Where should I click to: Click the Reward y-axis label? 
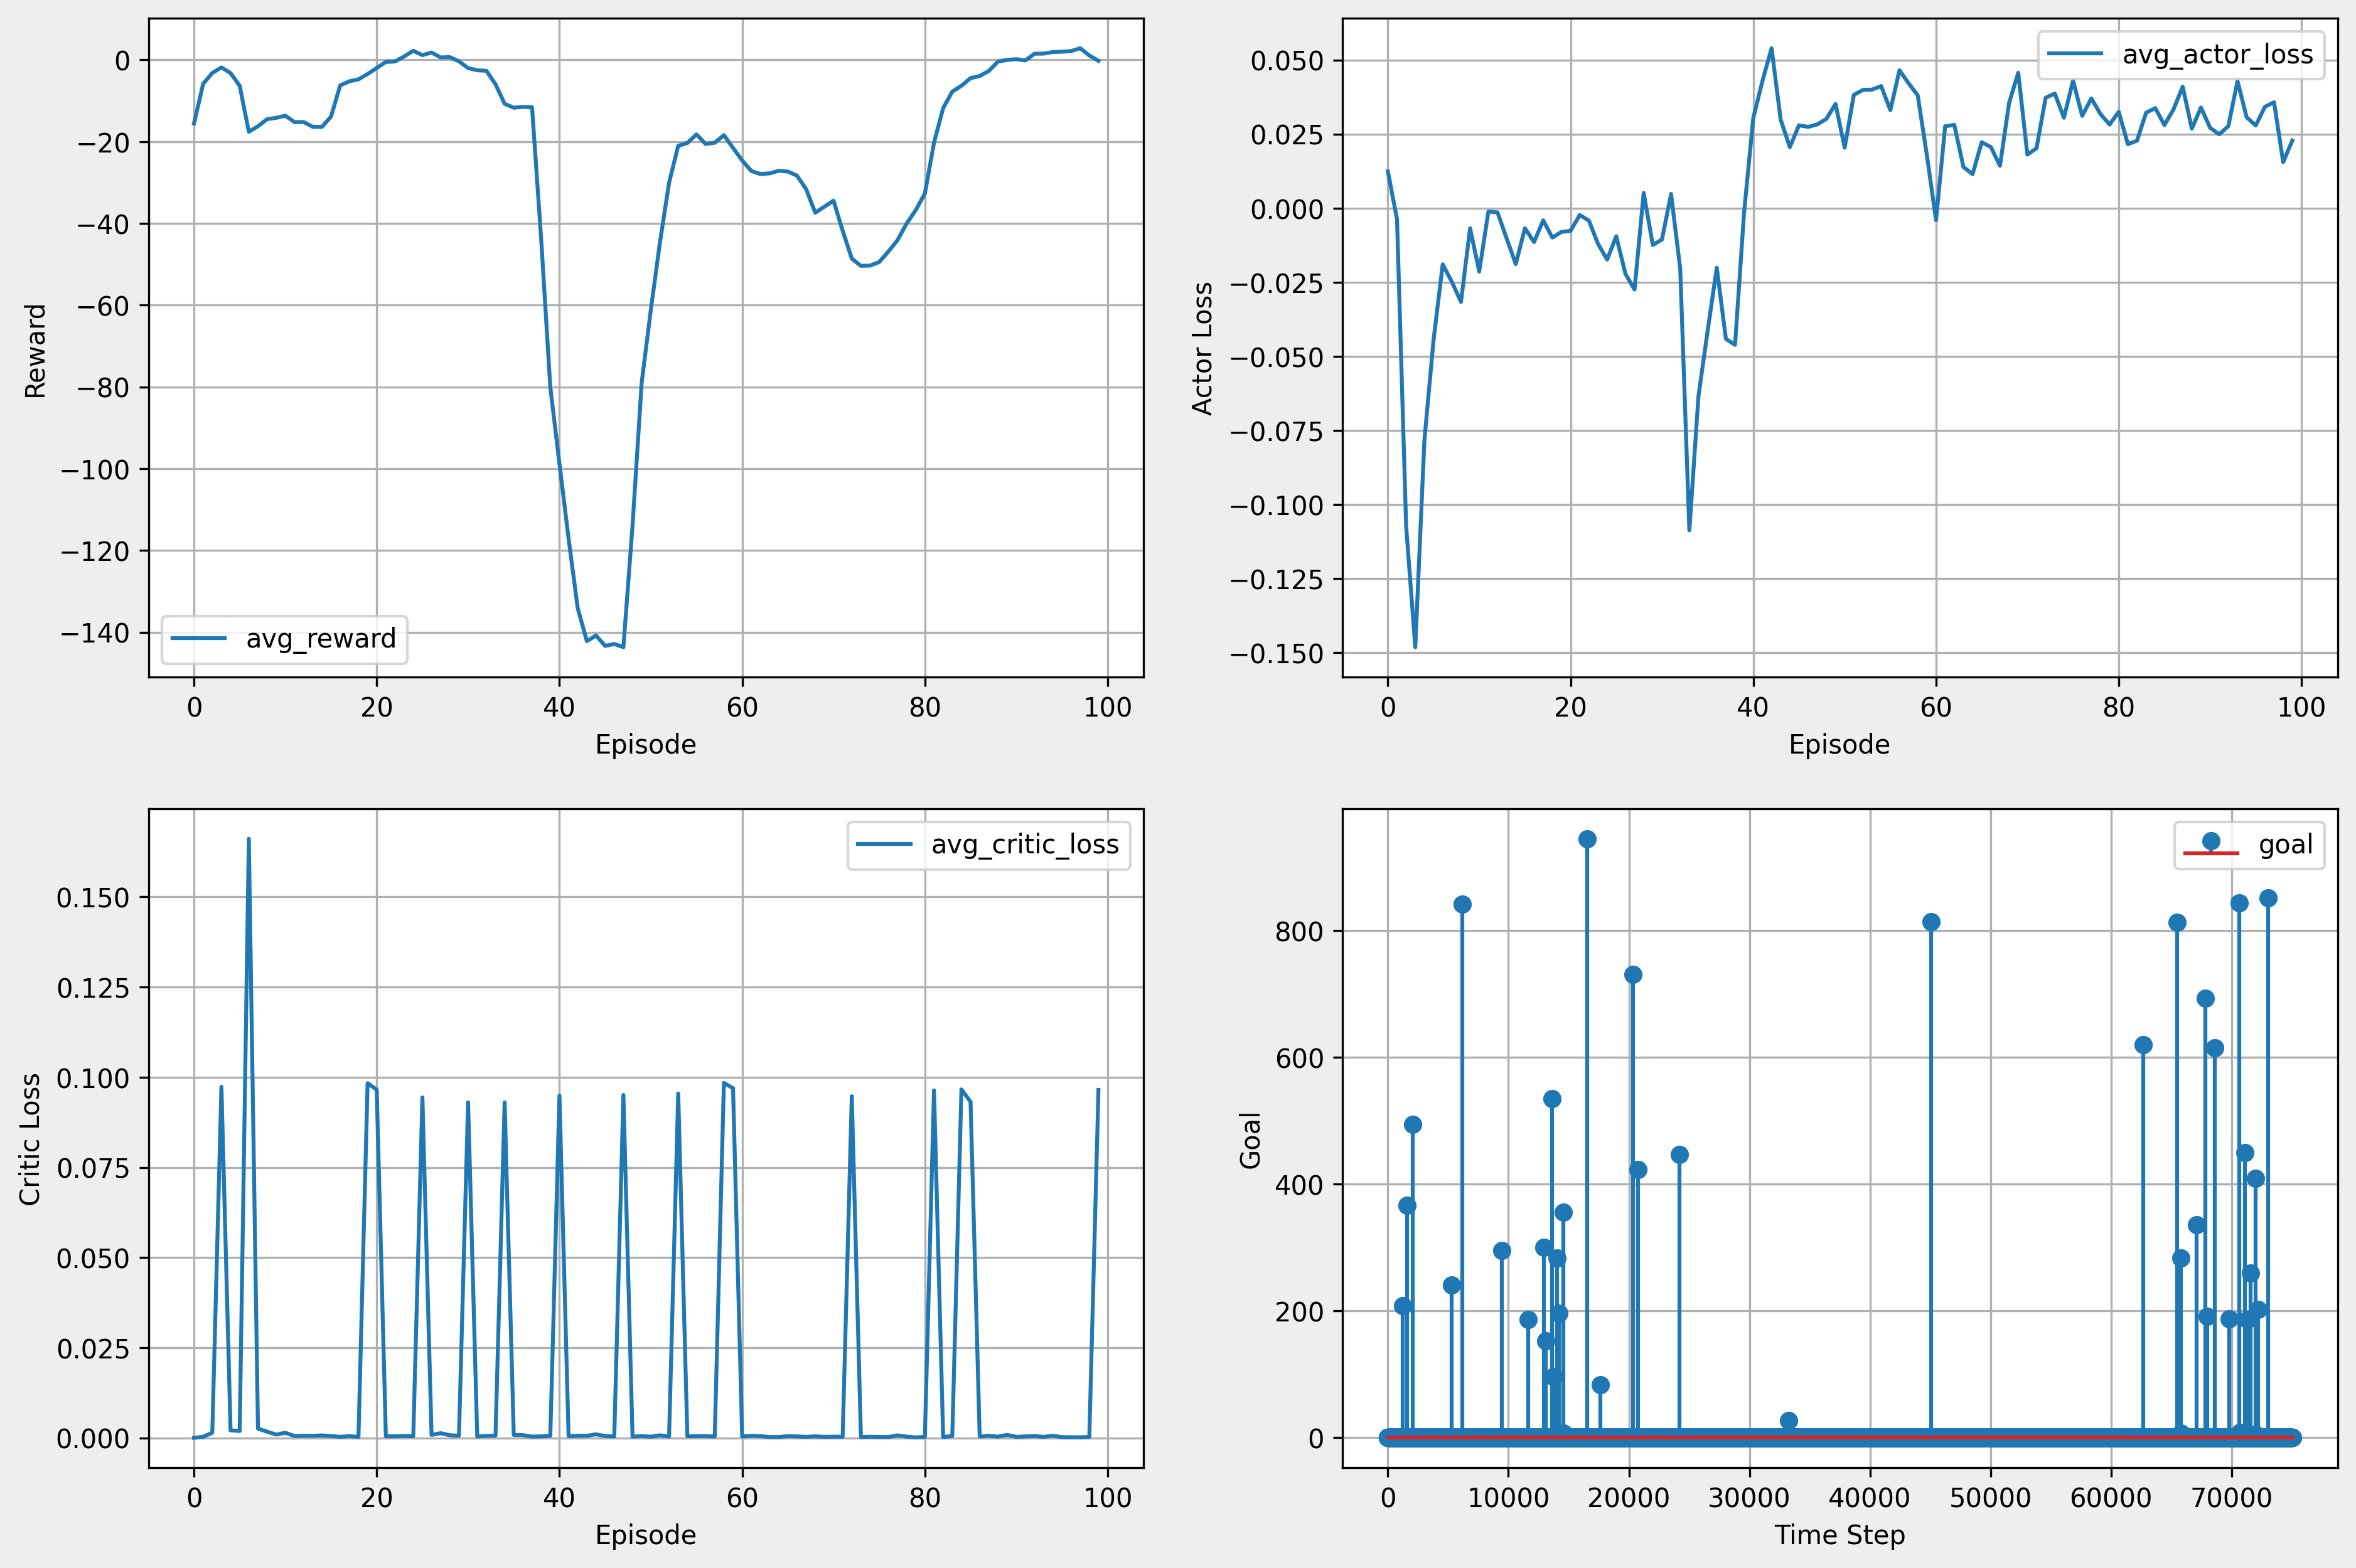click(x=35, y=351)
